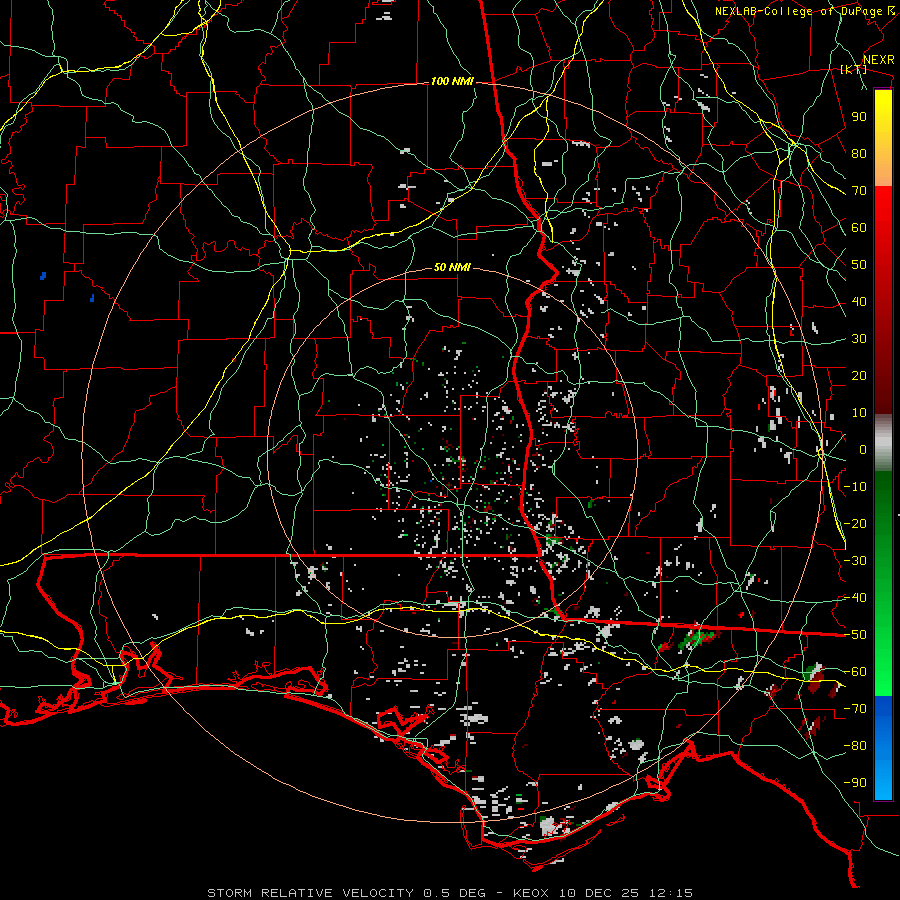Click the 50 NMI range ring label
The width and height of the screenshot is (900, 900).
(x=452, y=267)
